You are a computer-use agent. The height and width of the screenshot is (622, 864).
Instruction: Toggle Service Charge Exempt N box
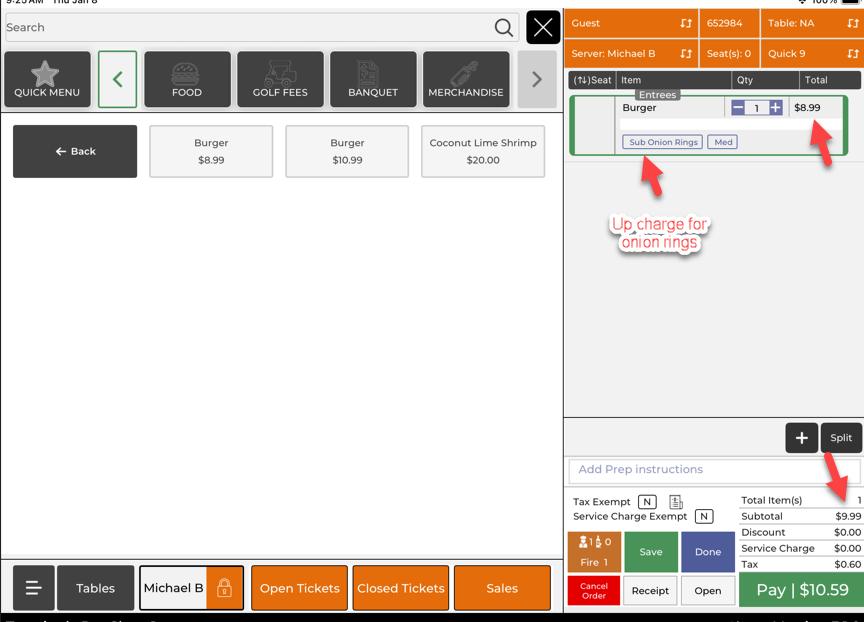tap(704, 517)
